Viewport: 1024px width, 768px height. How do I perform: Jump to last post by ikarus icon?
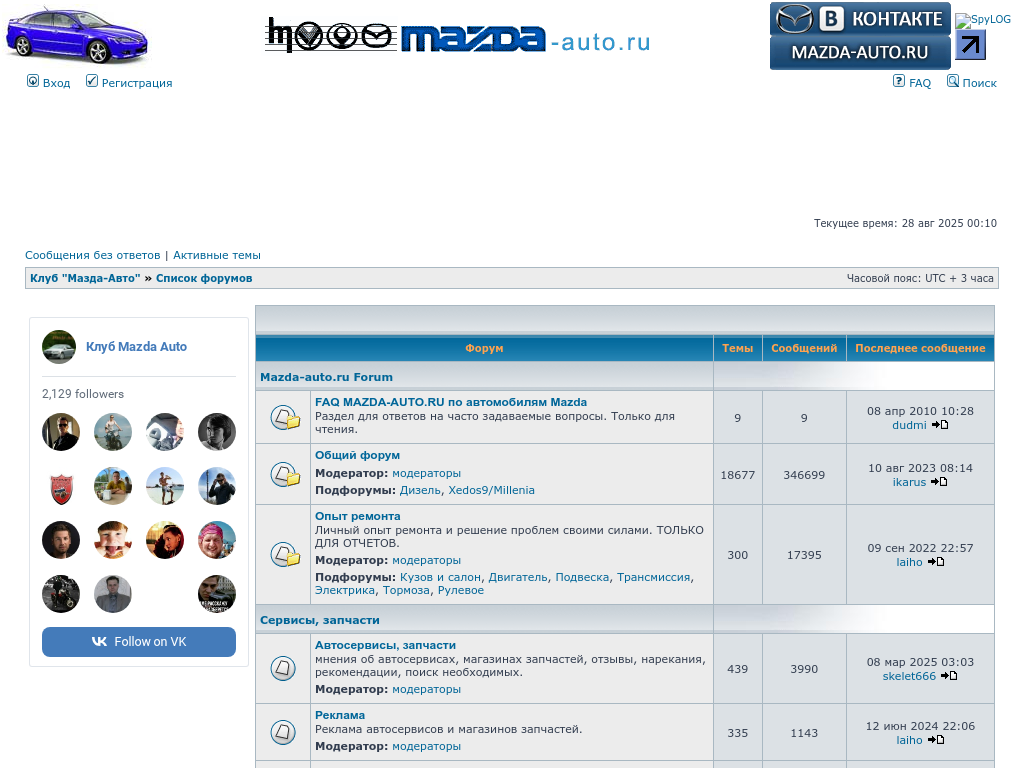[x=939, y=482]
